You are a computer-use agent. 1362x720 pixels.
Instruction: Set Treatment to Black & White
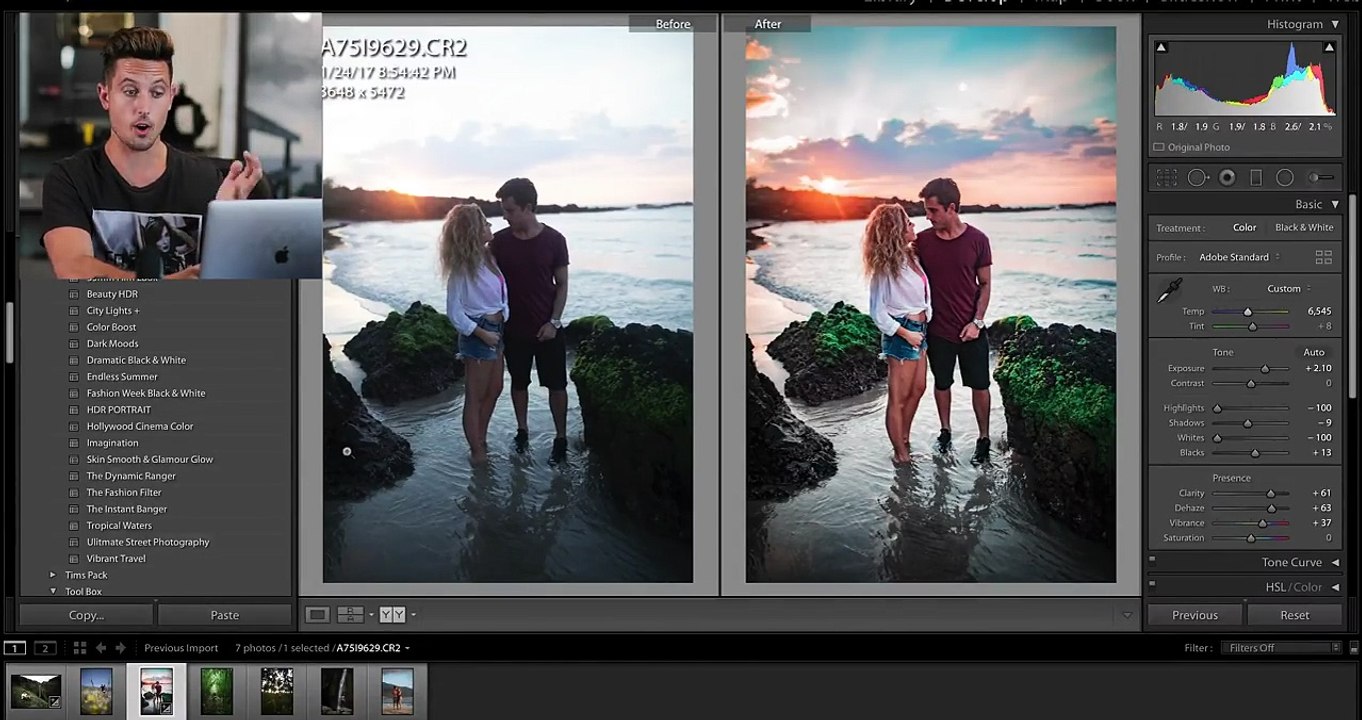(x=1304, y=228)
